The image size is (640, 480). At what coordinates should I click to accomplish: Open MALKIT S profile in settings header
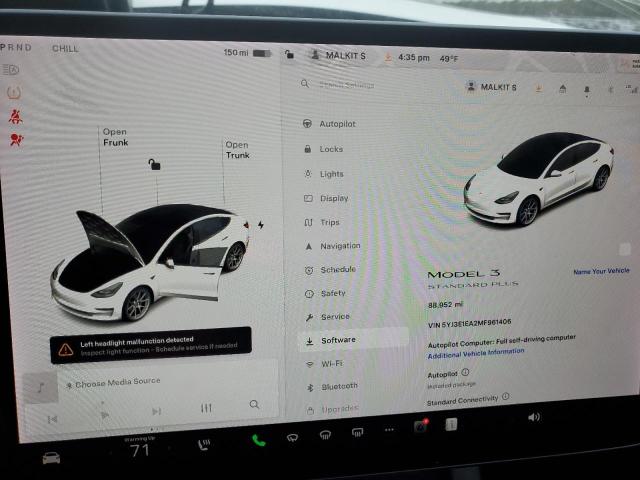click(x=492, y=87)
